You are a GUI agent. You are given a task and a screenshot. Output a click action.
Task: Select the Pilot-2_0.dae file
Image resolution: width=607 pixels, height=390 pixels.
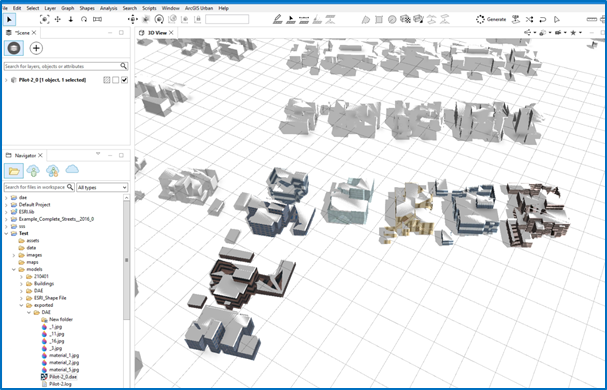59,377
